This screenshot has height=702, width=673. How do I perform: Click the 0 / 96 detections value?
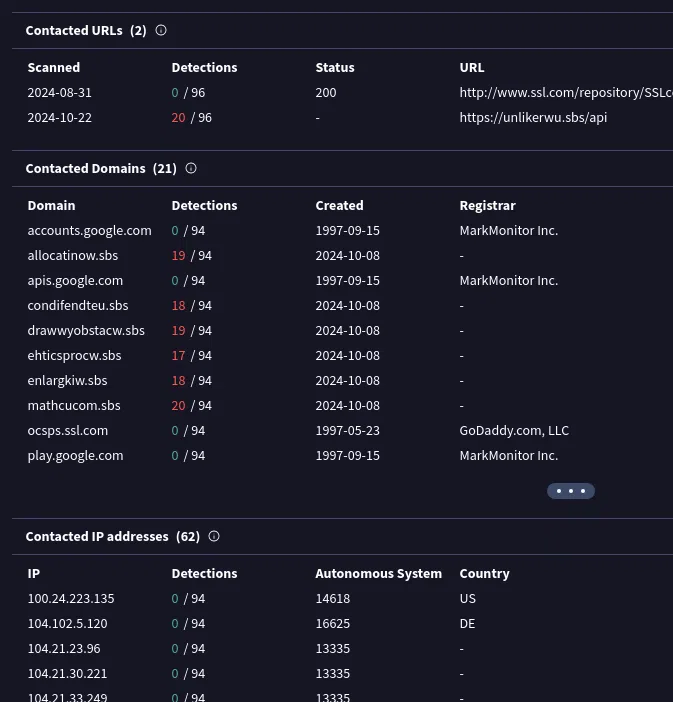[189, 93]
